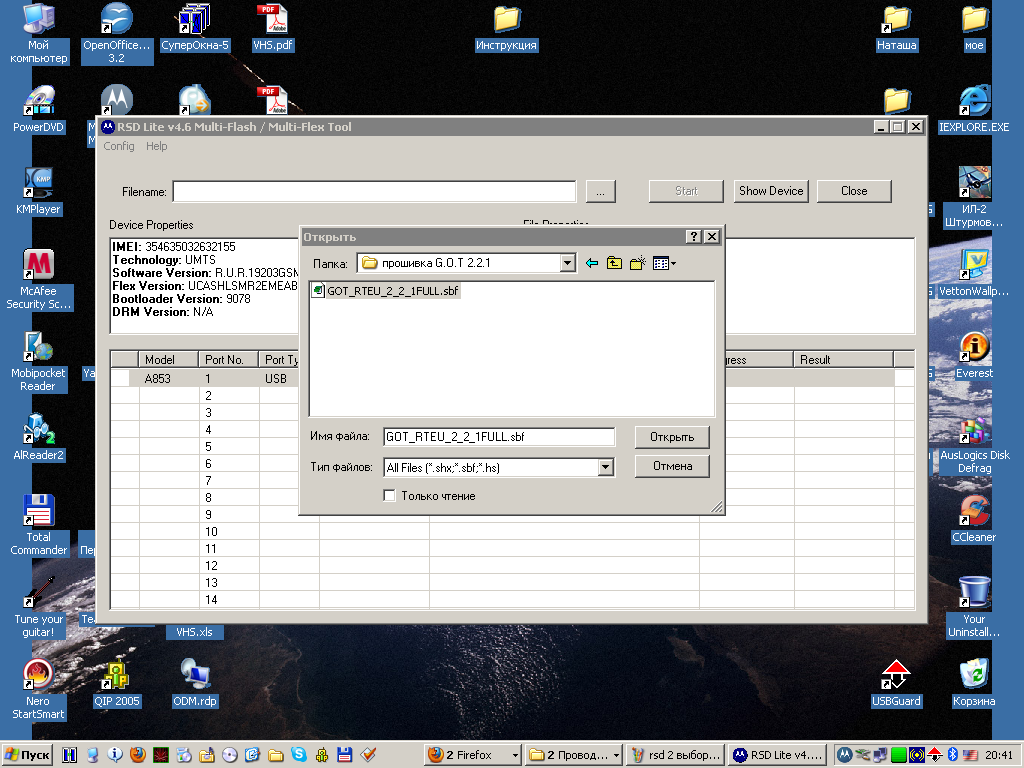Click the help question-mark button in Open dialog
The width and height of the screenshot is (1024, 768).
[x=694, y=236]
